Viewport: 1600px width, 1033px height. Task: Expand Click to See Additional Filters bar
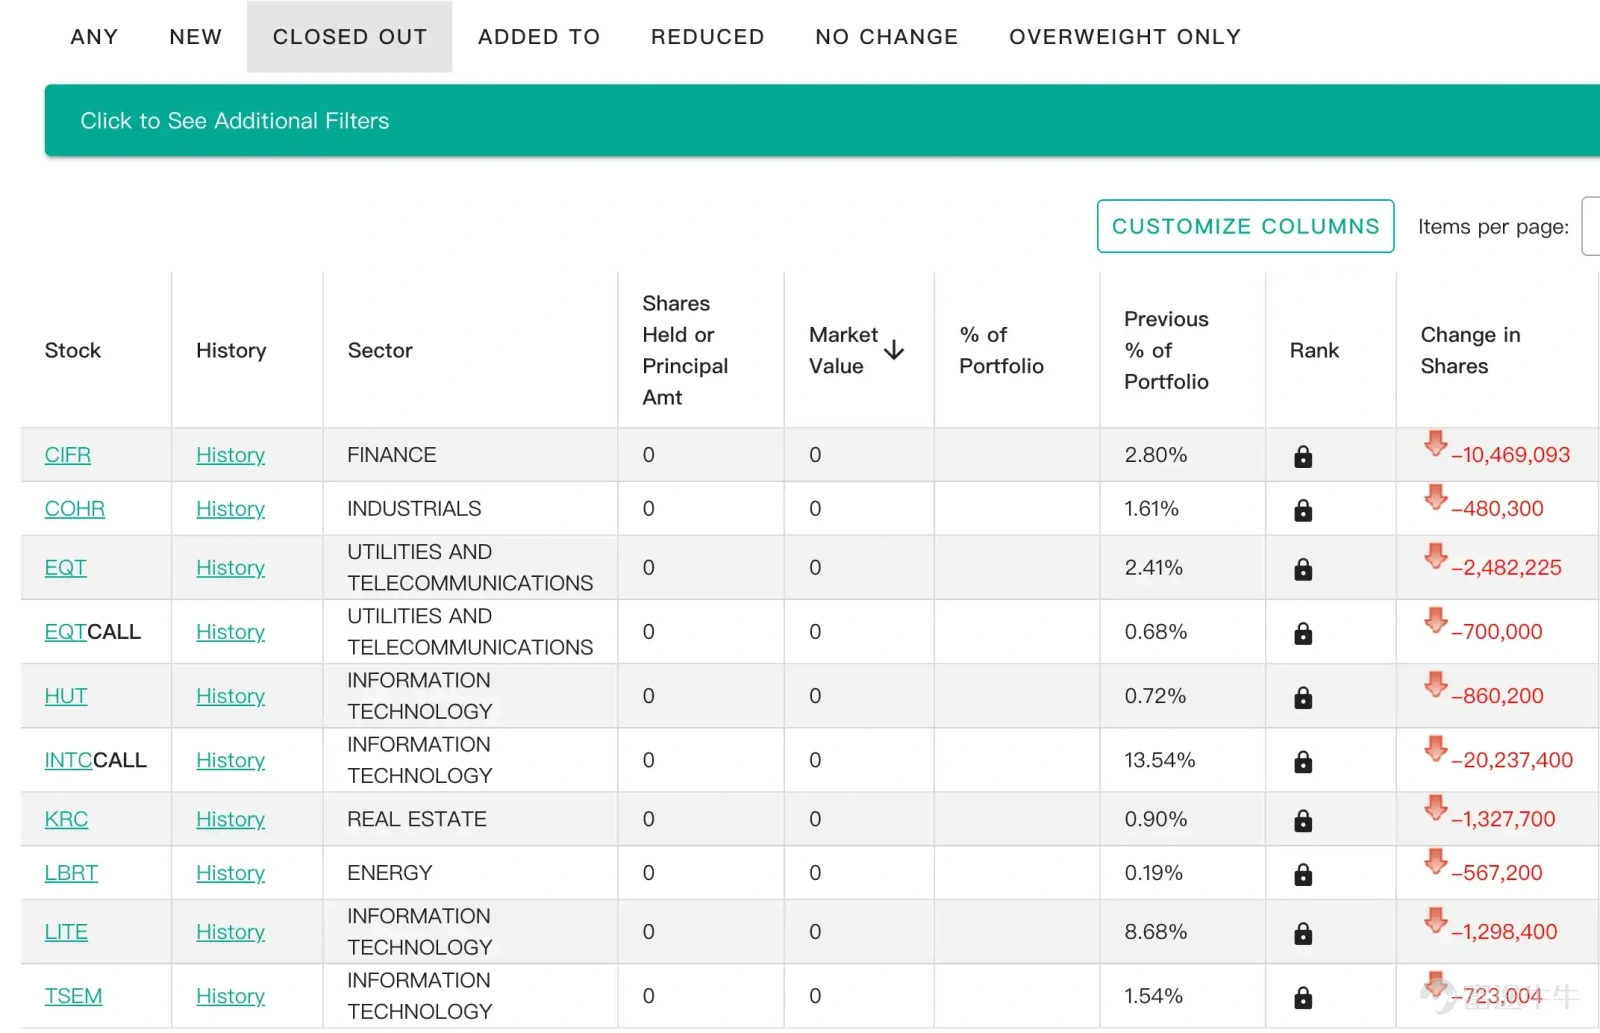(822, 121)
